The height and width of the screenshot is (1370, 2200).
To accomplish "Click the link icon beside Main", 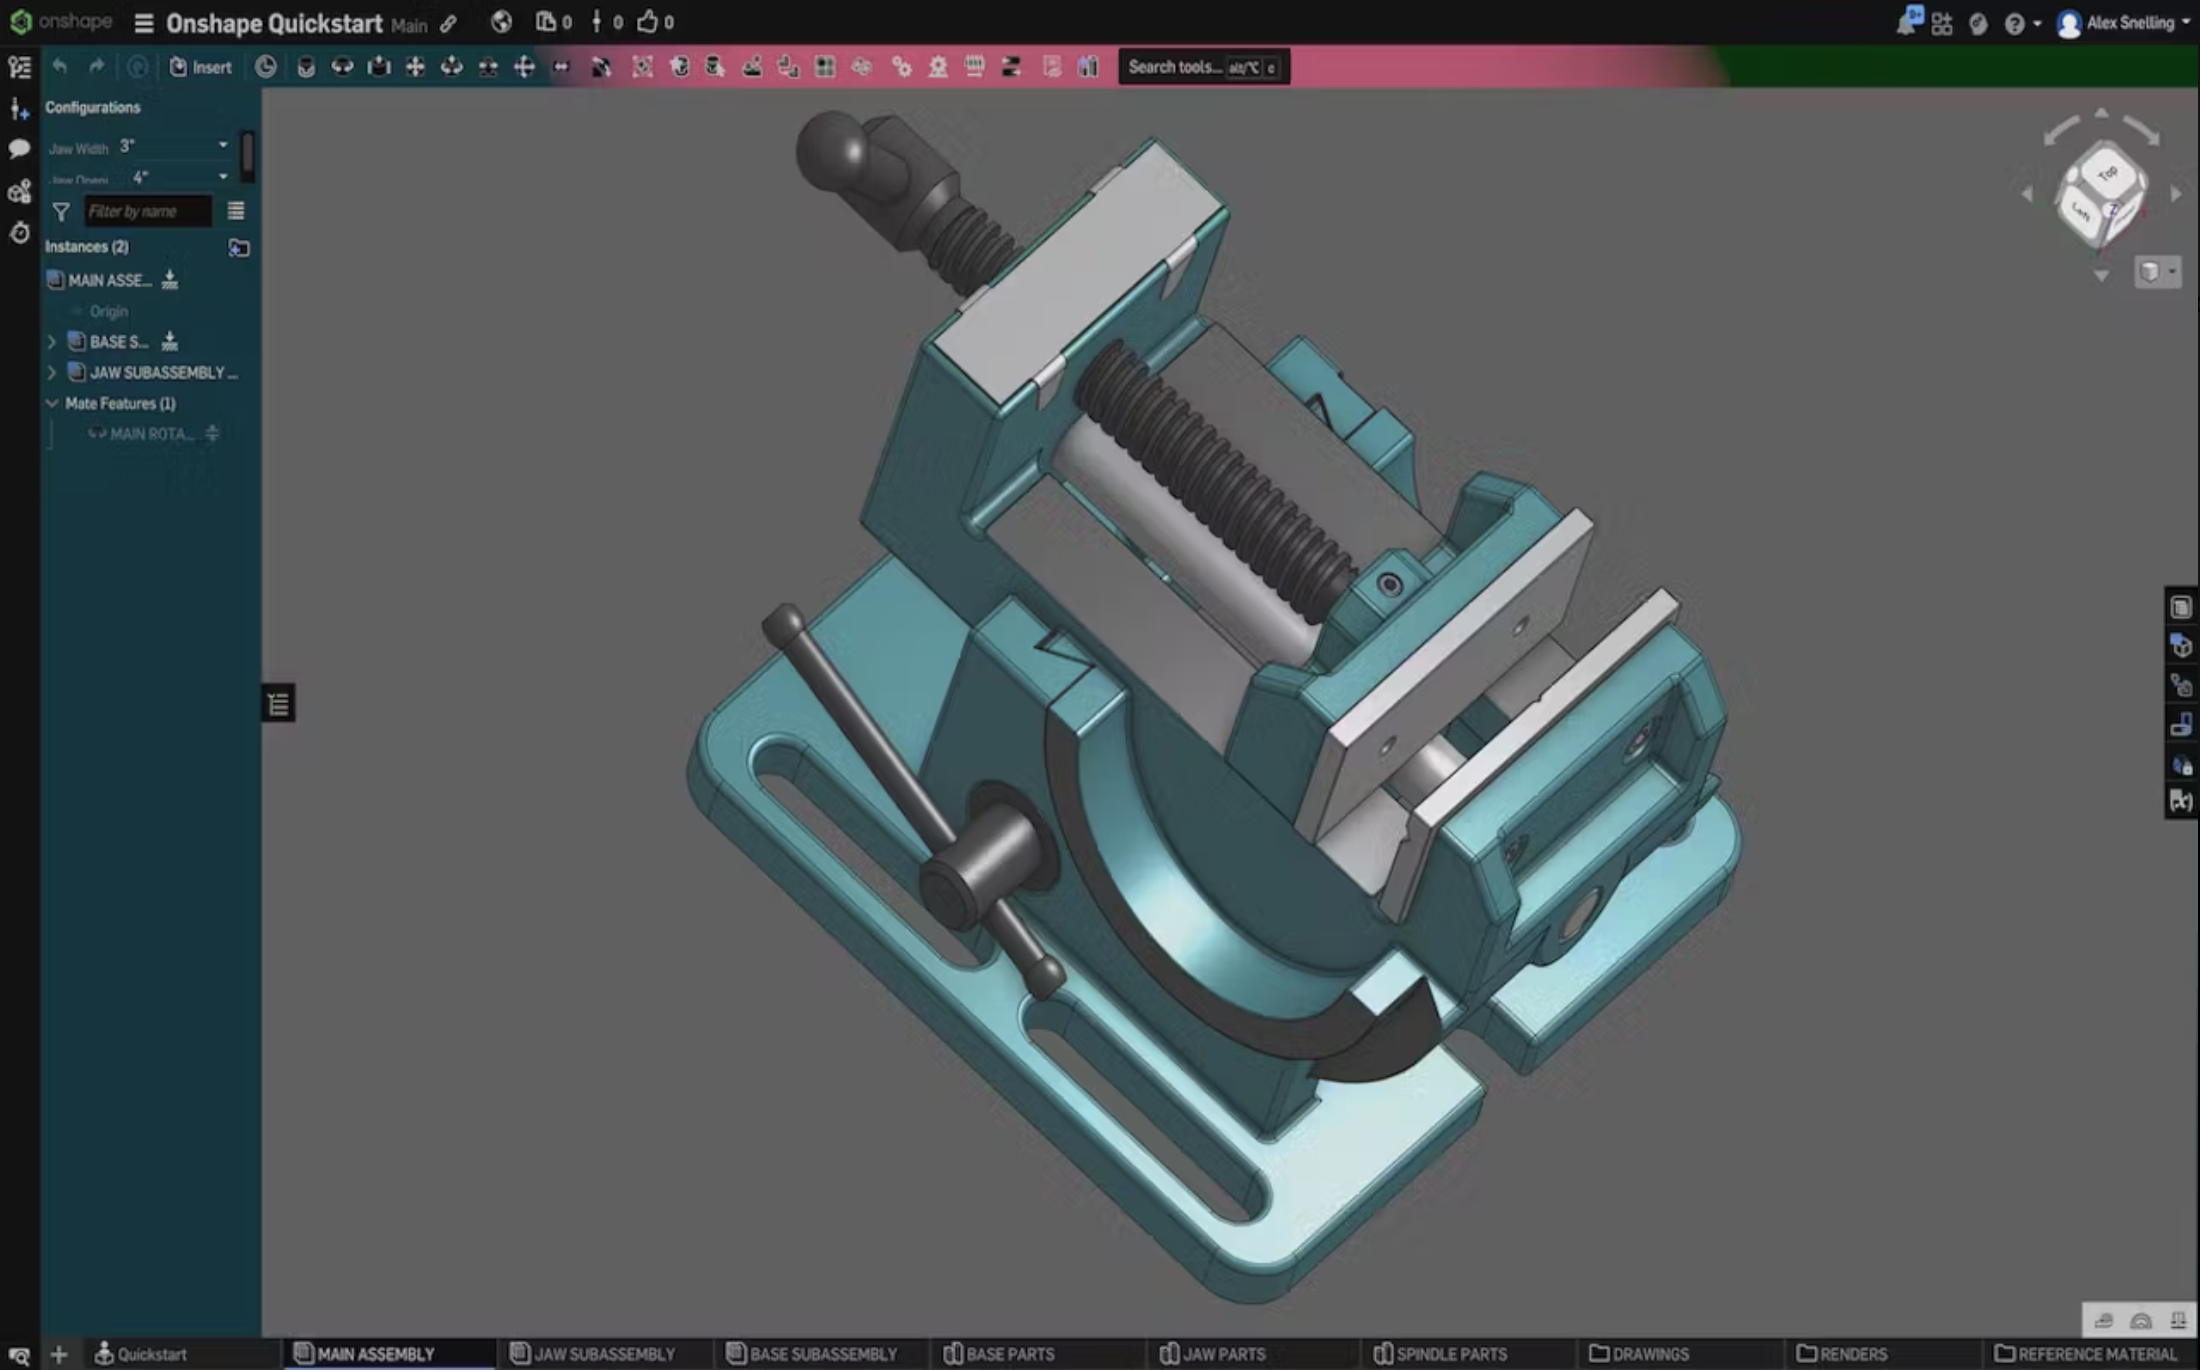I will tap(449, 24).
